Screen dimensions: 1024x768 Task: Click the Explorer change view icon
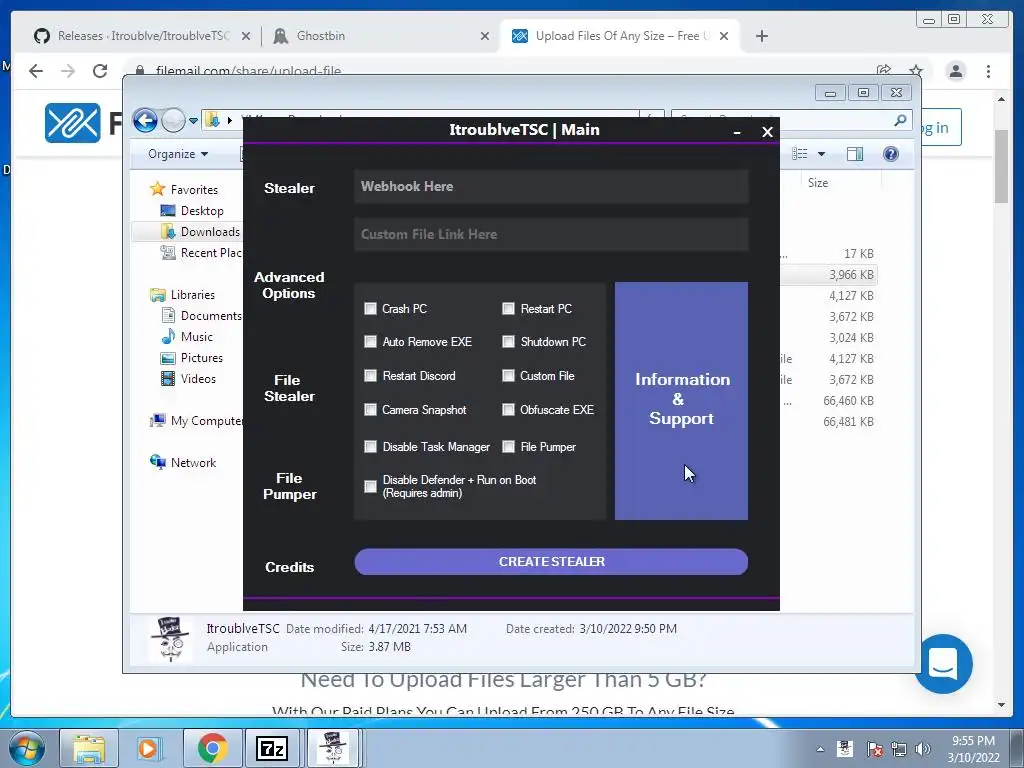click(800, 153)
